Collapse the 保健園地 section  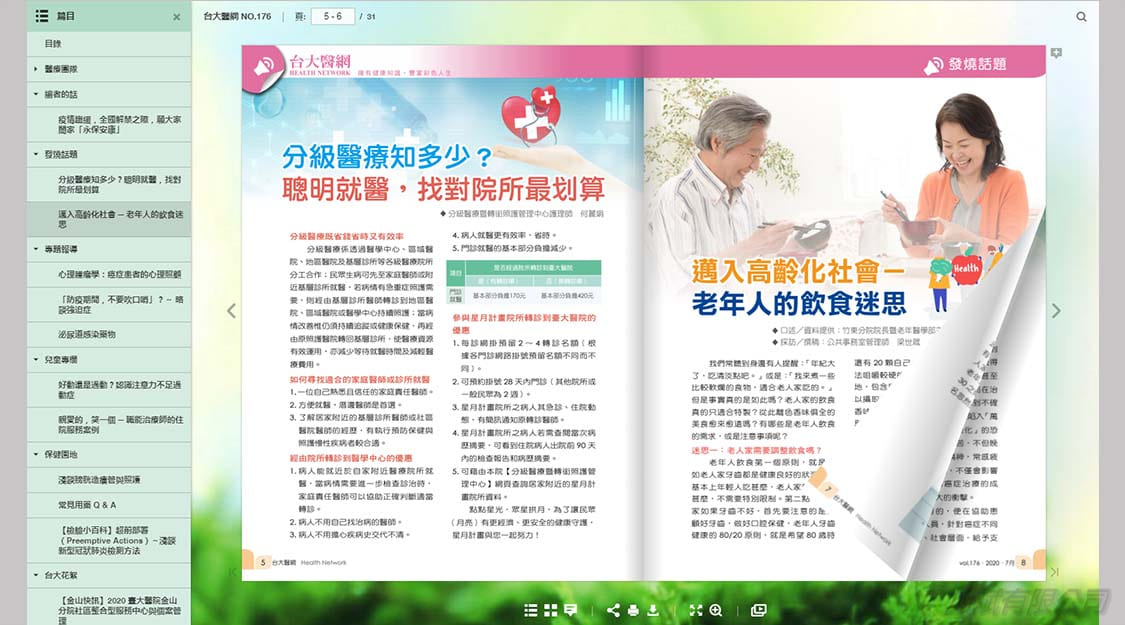(109, 454)
